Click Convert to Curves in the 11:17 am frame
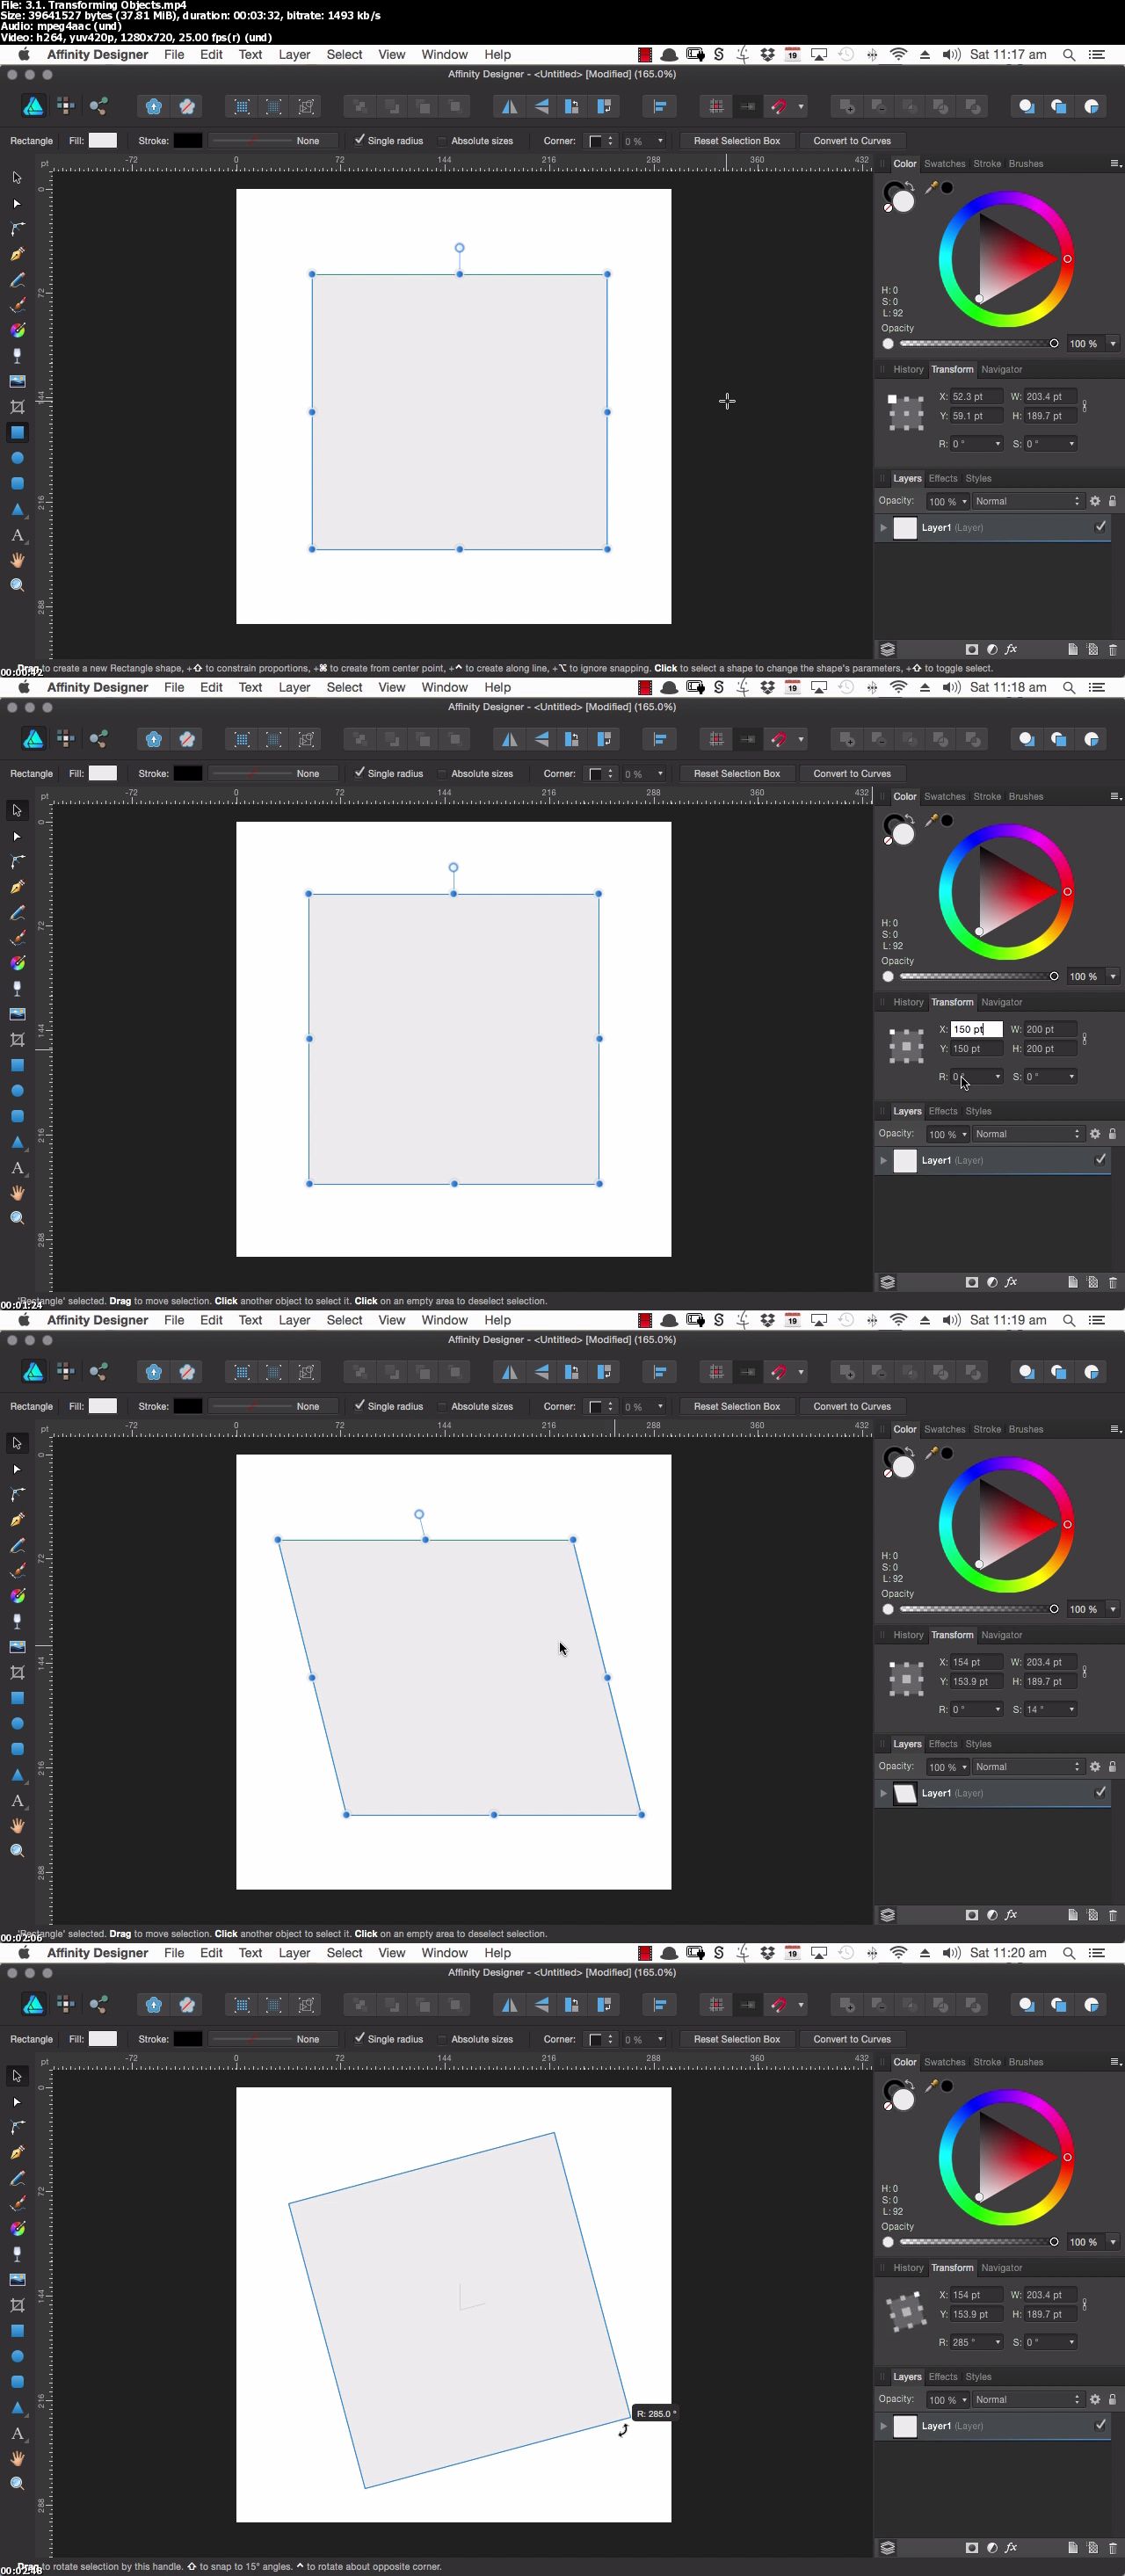1125x2576 pixels. coord(852,141)
